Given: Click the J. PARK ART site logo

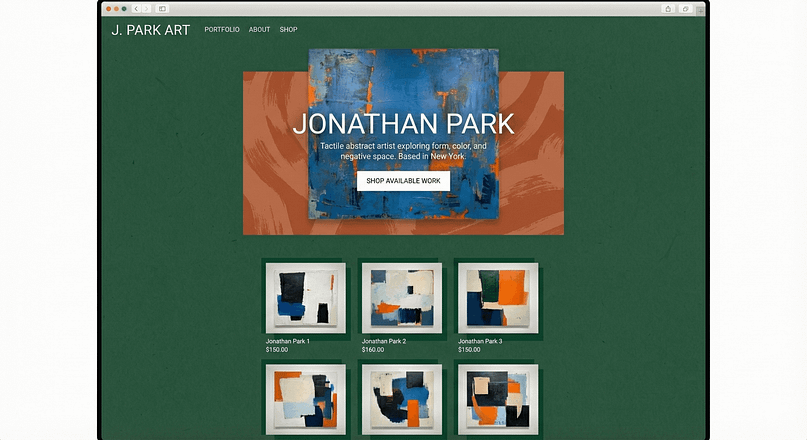Looking at the screenshot, I should point(150,30).
